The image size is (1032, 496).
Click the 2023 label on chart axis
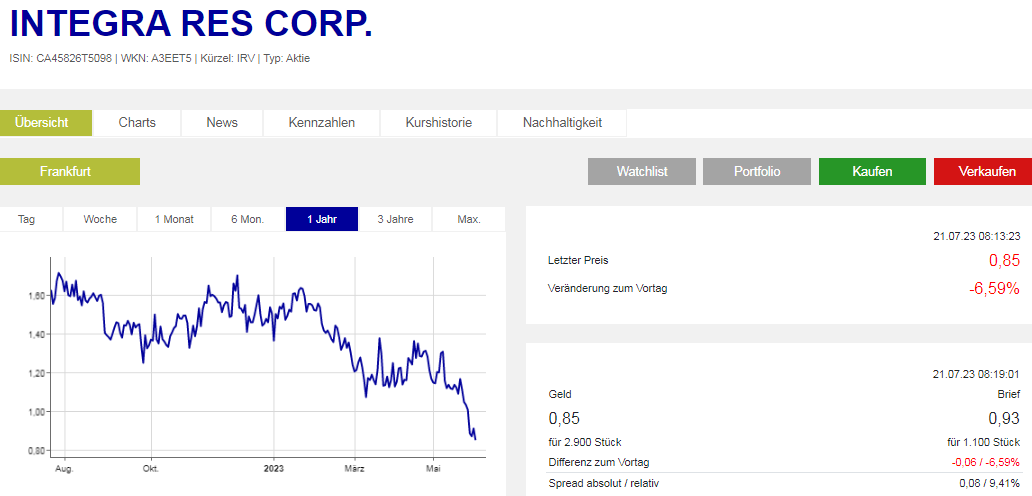274,469
